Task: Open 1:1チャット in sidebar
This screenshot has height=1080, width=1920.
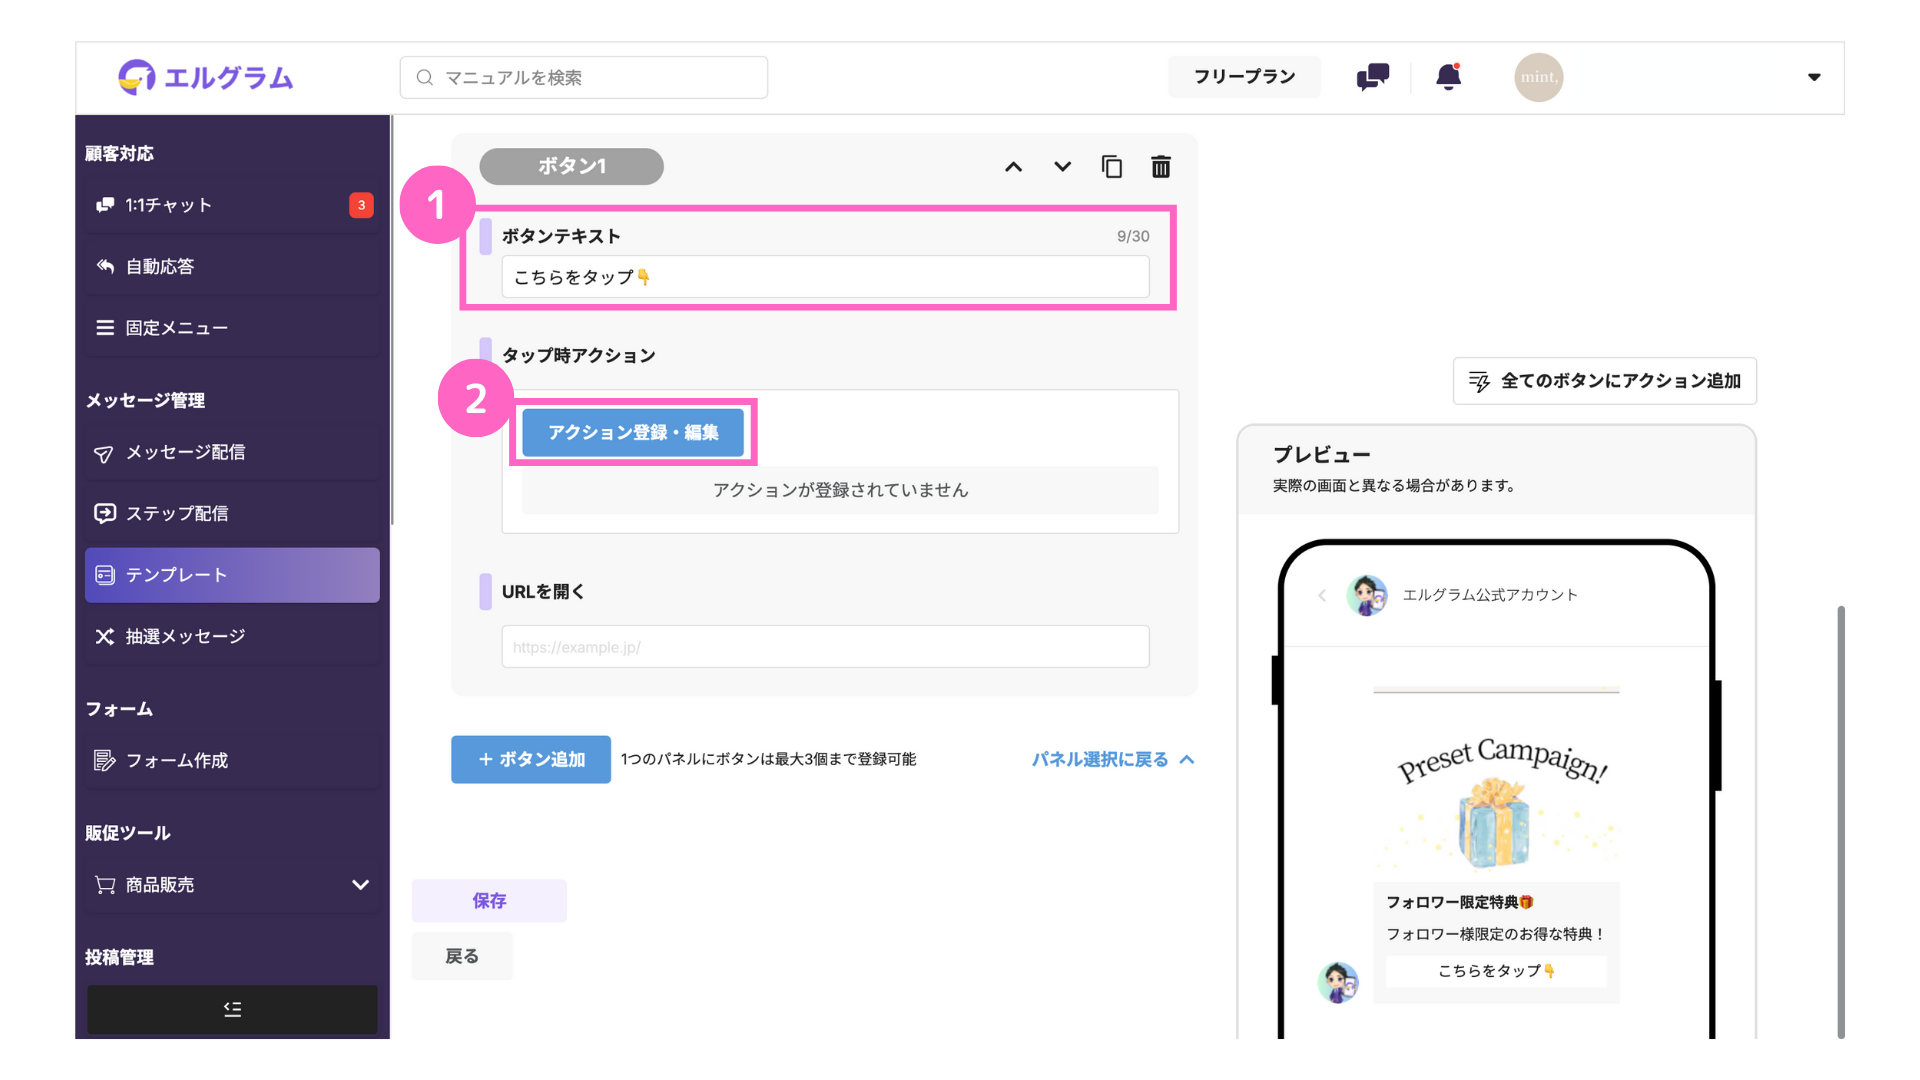Action: click(232, 205)
